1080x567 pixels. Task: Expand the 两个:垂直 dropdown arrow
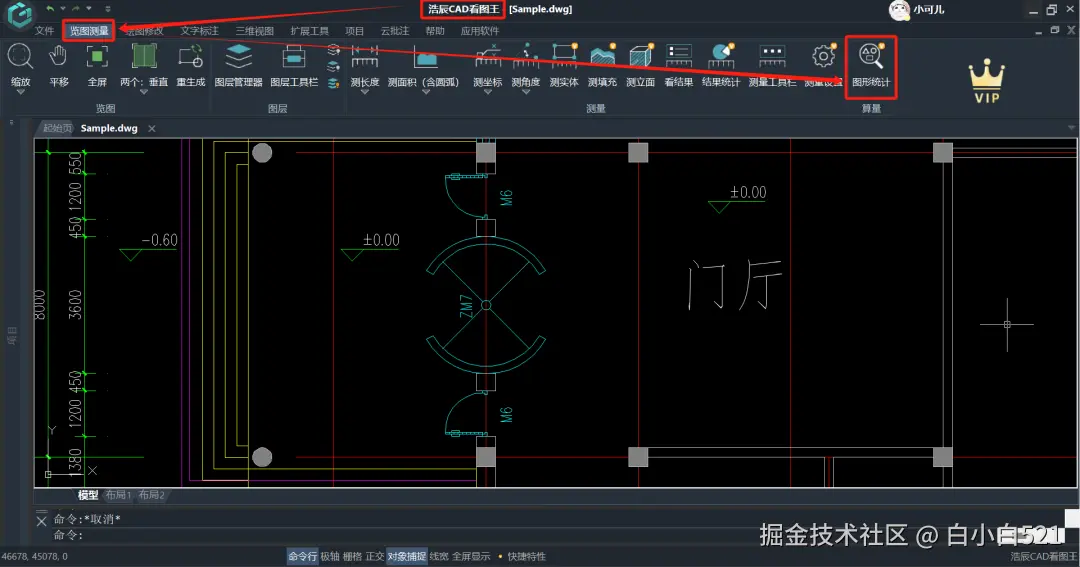[x=144, y=92]
